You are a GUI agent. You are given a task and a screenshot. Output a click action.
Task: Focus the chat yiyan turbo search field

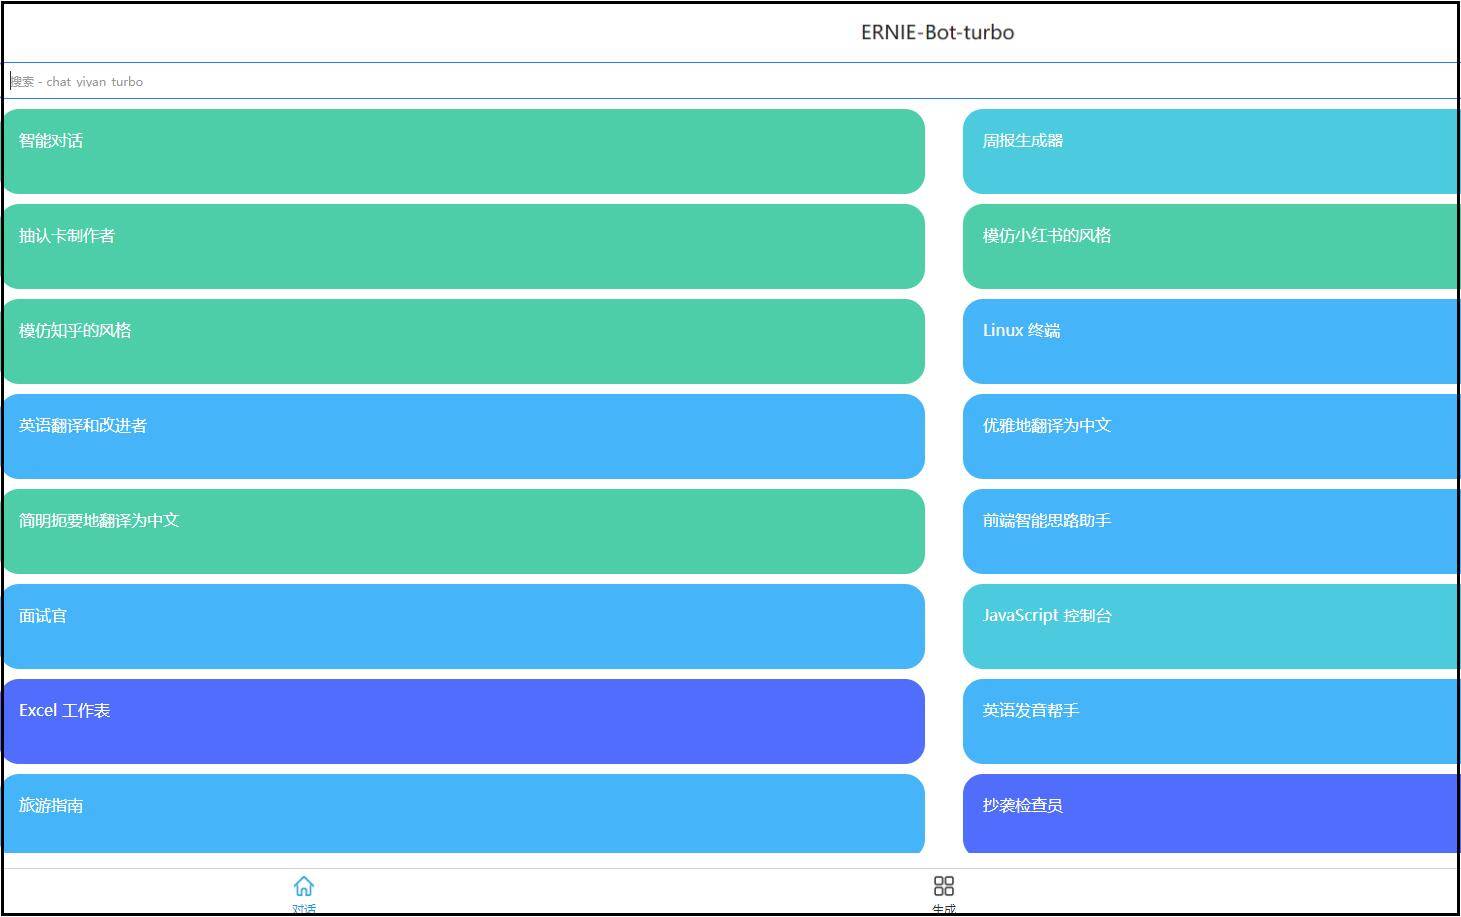[730, 81]
